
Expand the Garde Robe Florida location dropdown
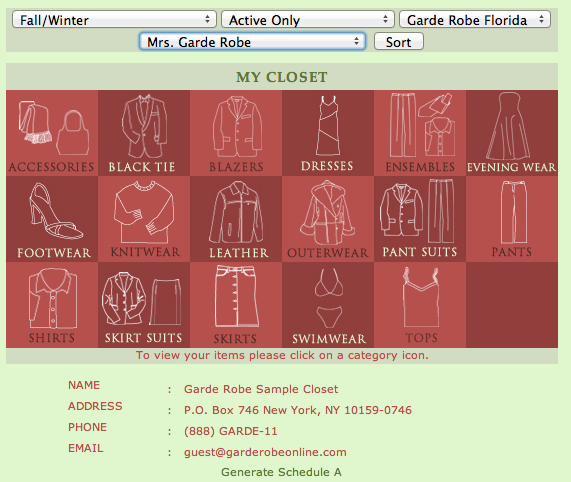coord(475,20)
